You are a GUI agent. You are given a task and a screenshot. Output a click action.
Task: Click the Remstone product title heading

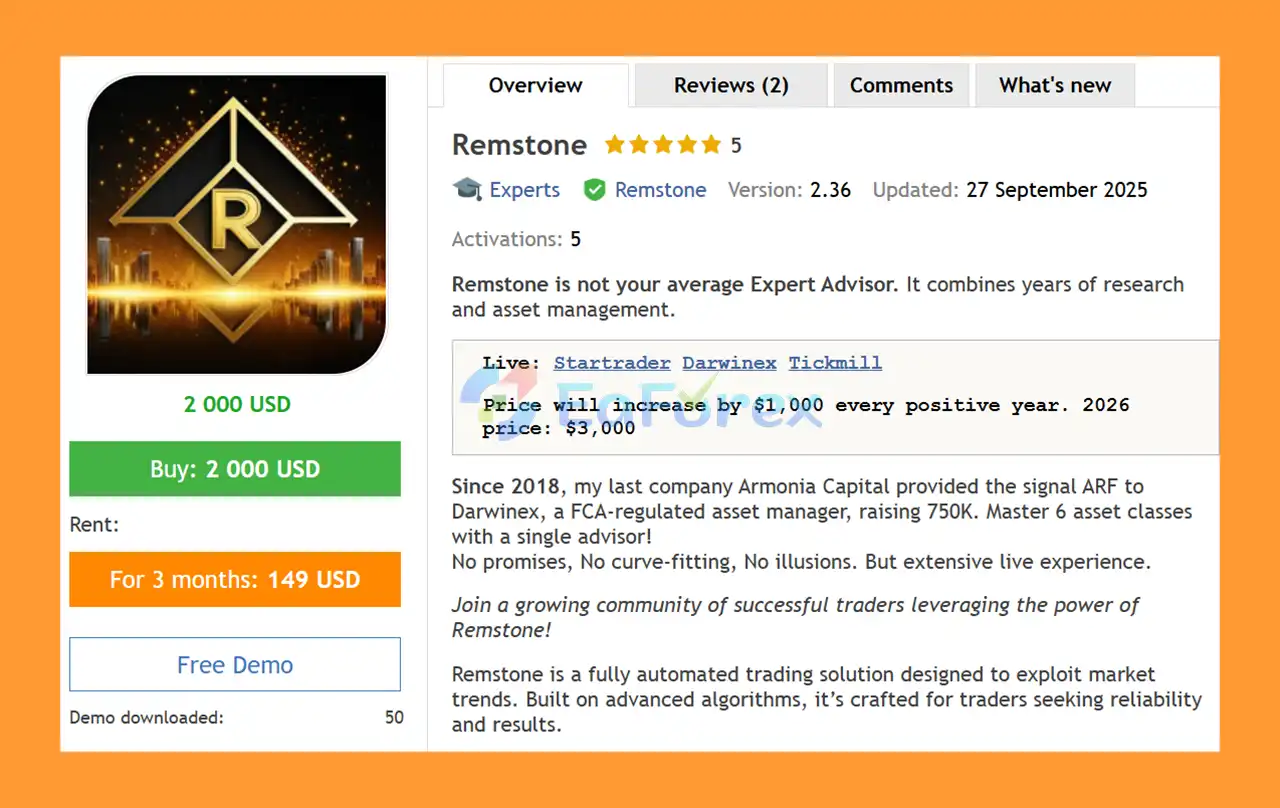[519, 145]
